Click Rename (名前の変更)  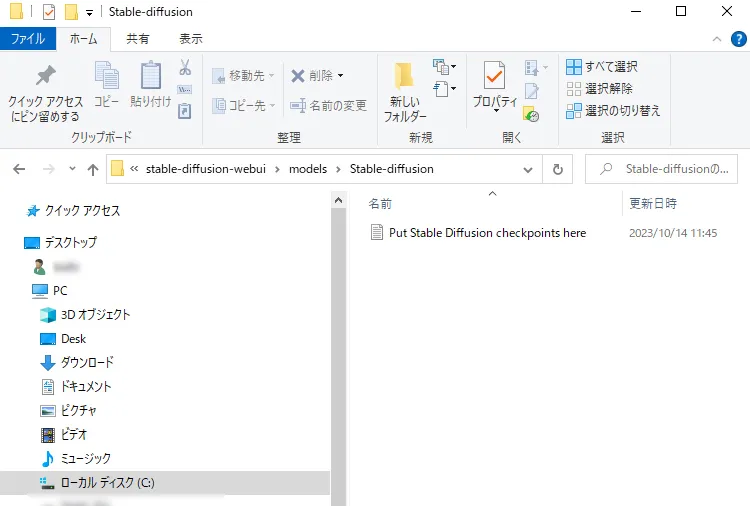329,105
